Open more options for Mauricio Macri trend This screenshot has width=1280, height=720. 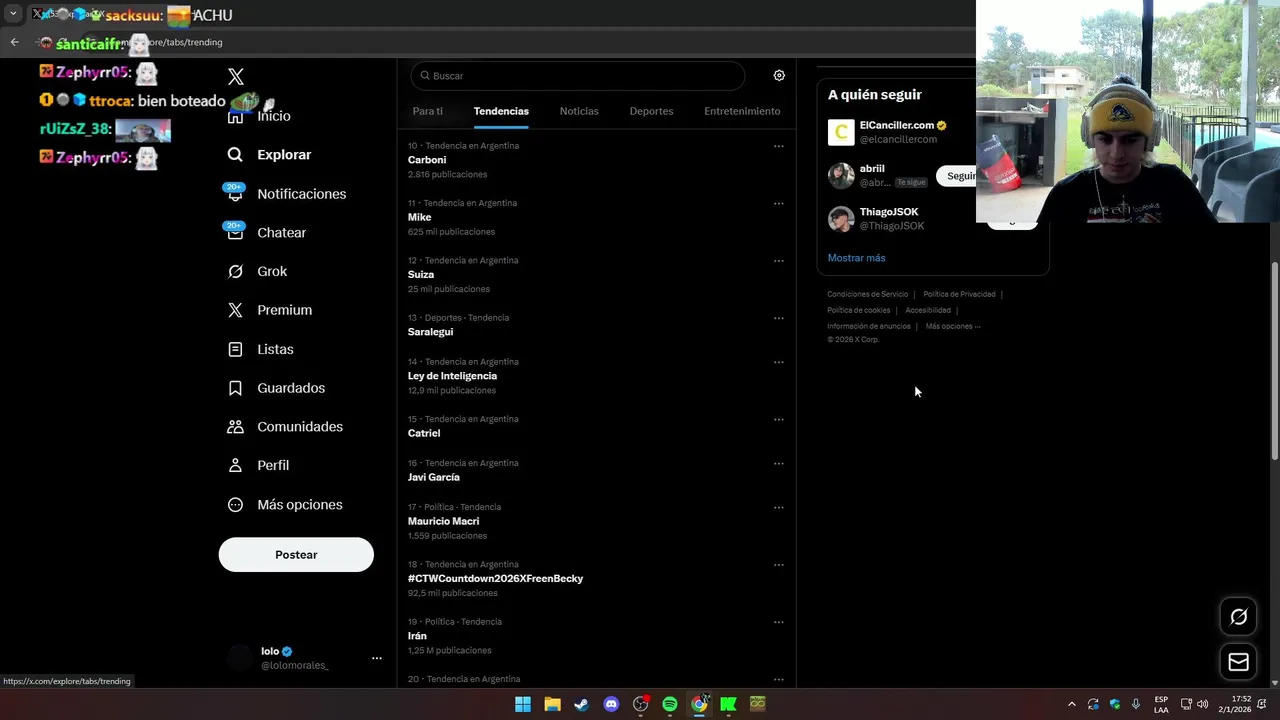click(778, 507)
